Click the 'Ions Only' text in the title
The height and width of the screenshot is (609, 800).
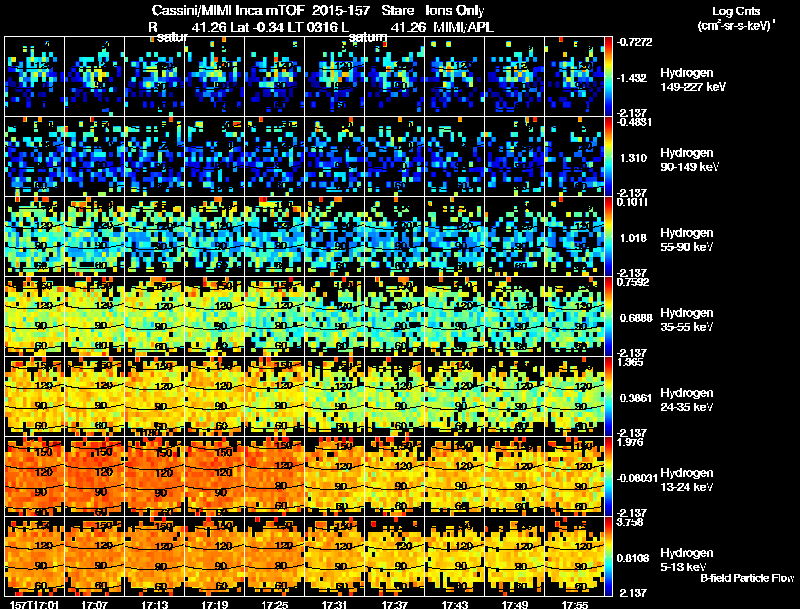coord(455,10)
